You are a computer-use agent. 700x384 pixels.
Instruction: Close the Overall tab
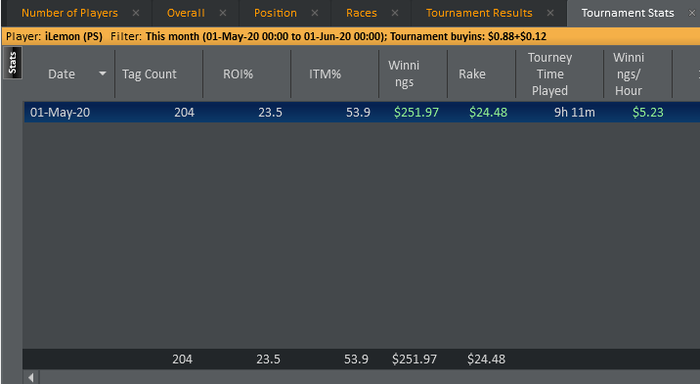[x=223, y=13]
